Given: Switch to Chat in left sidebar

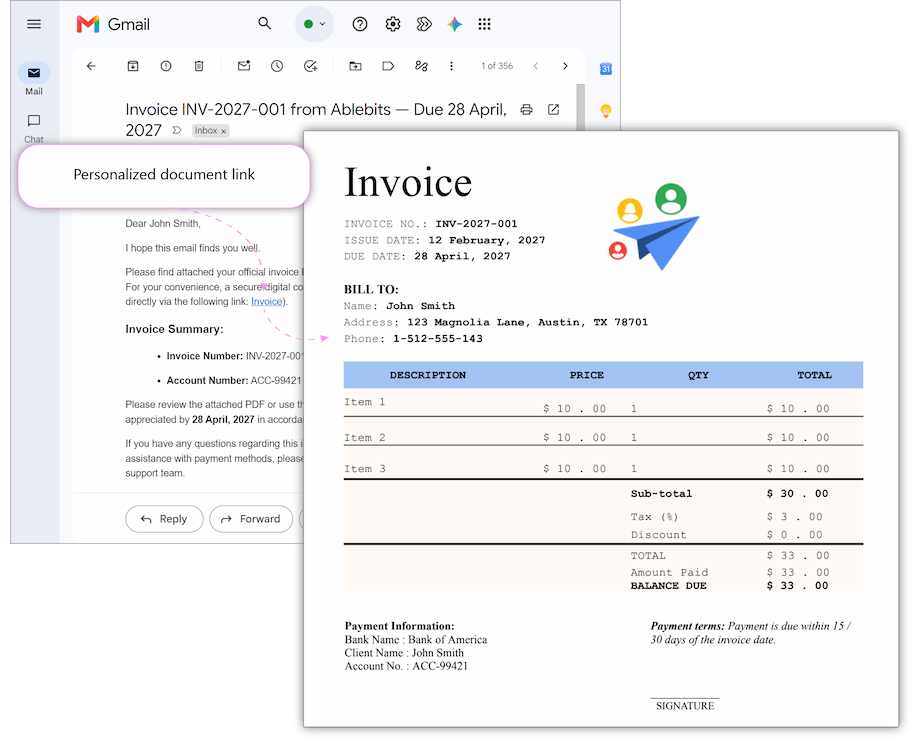Looking at the screenshot, I should 34,129.
